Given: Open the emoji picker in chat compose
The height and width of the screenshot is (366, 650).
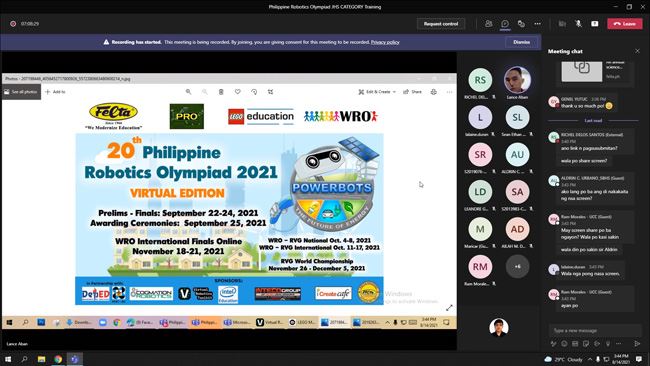Looking at the screenshot, I should point(564,343).
